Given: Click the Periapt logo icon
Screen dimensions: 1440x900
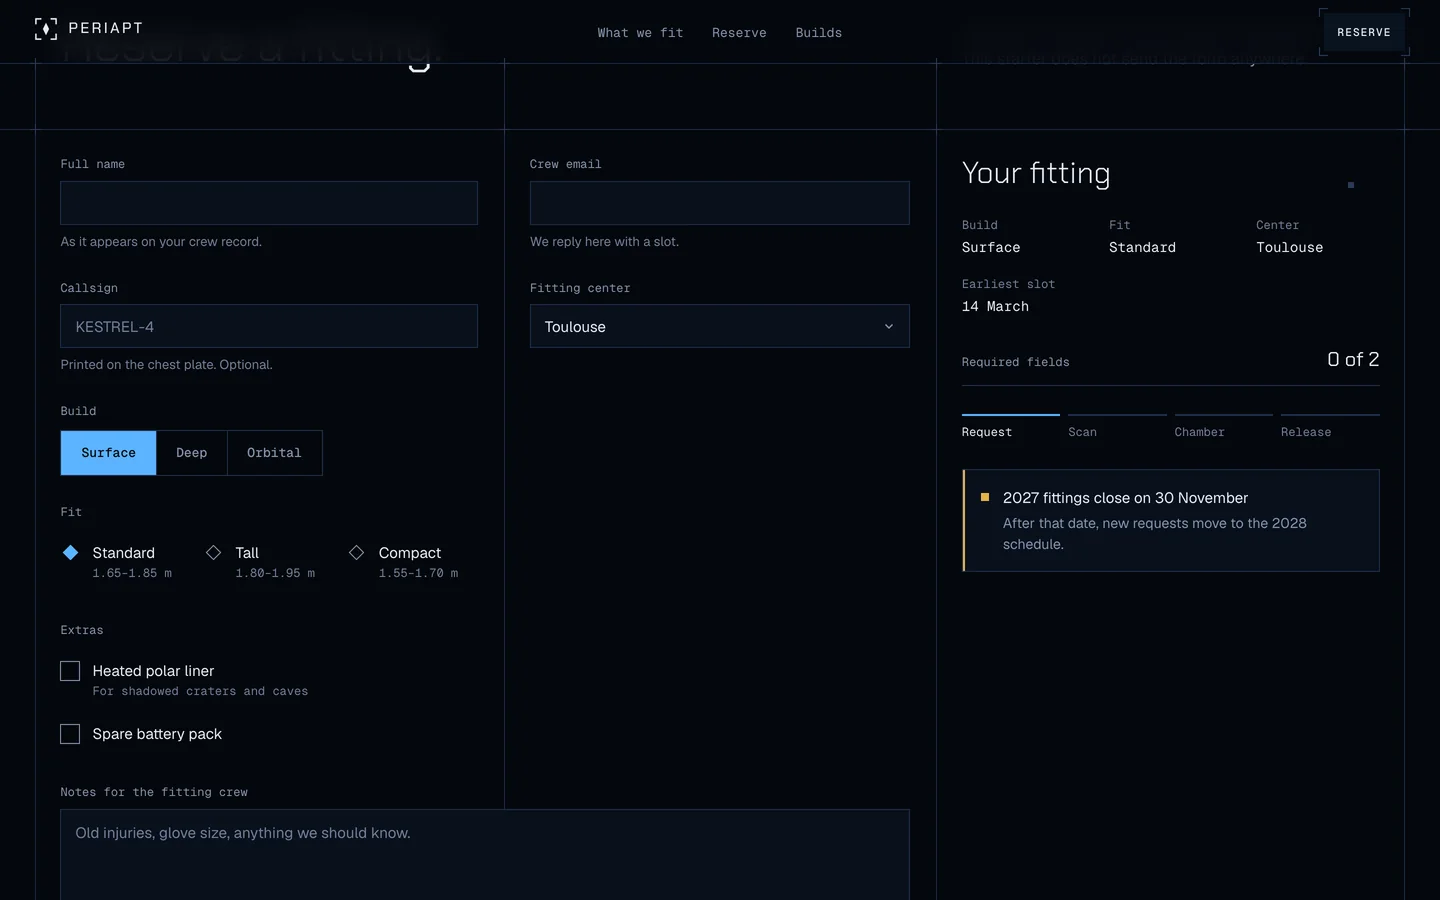Looking at the screenshot, I should [x=46, y=29].
